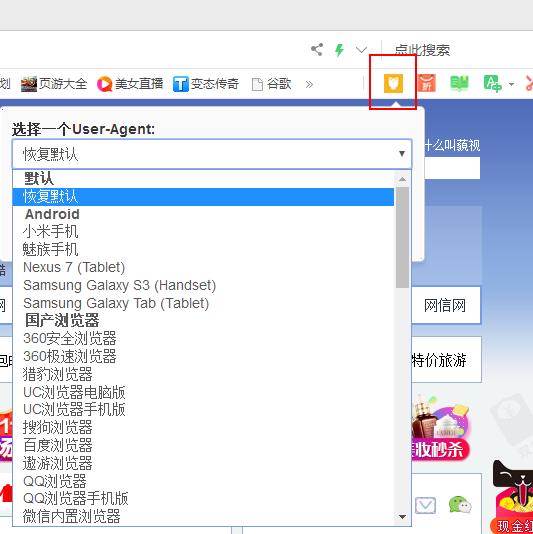Screen dimensions: 533x534
Task: Open the 页游大全 bookmark
Action: pyautogui.click(x=54, y=84)
